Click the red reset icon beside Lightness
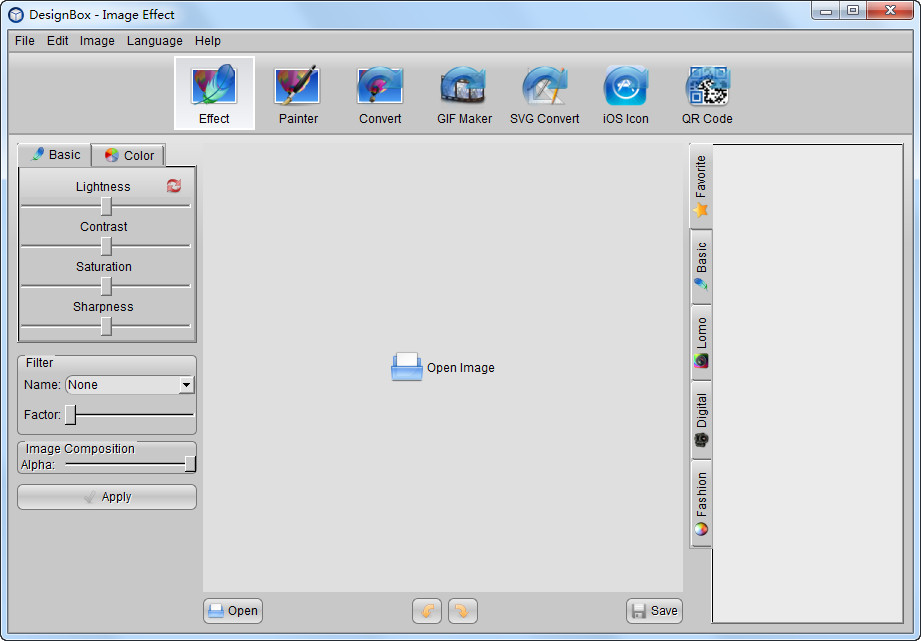 coord(174,186)
